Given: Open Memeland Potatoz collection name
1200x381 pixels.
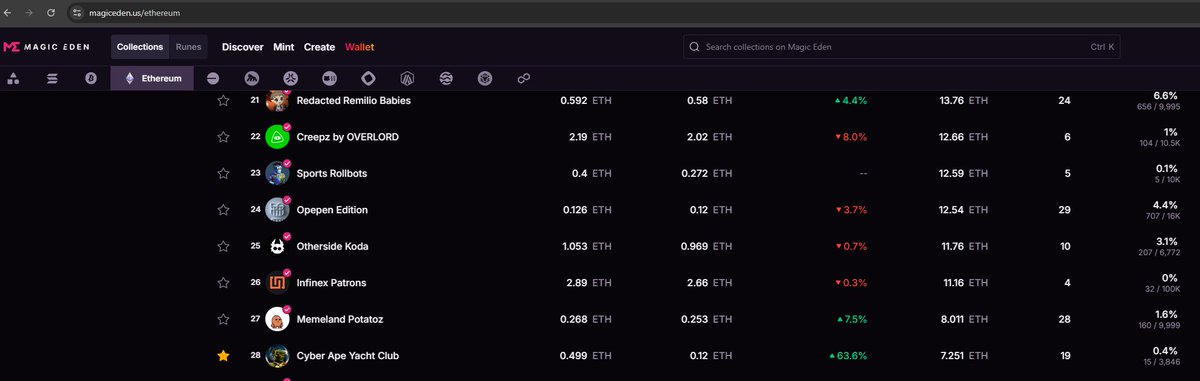Looking at the screenshot, I should [341, 319].
